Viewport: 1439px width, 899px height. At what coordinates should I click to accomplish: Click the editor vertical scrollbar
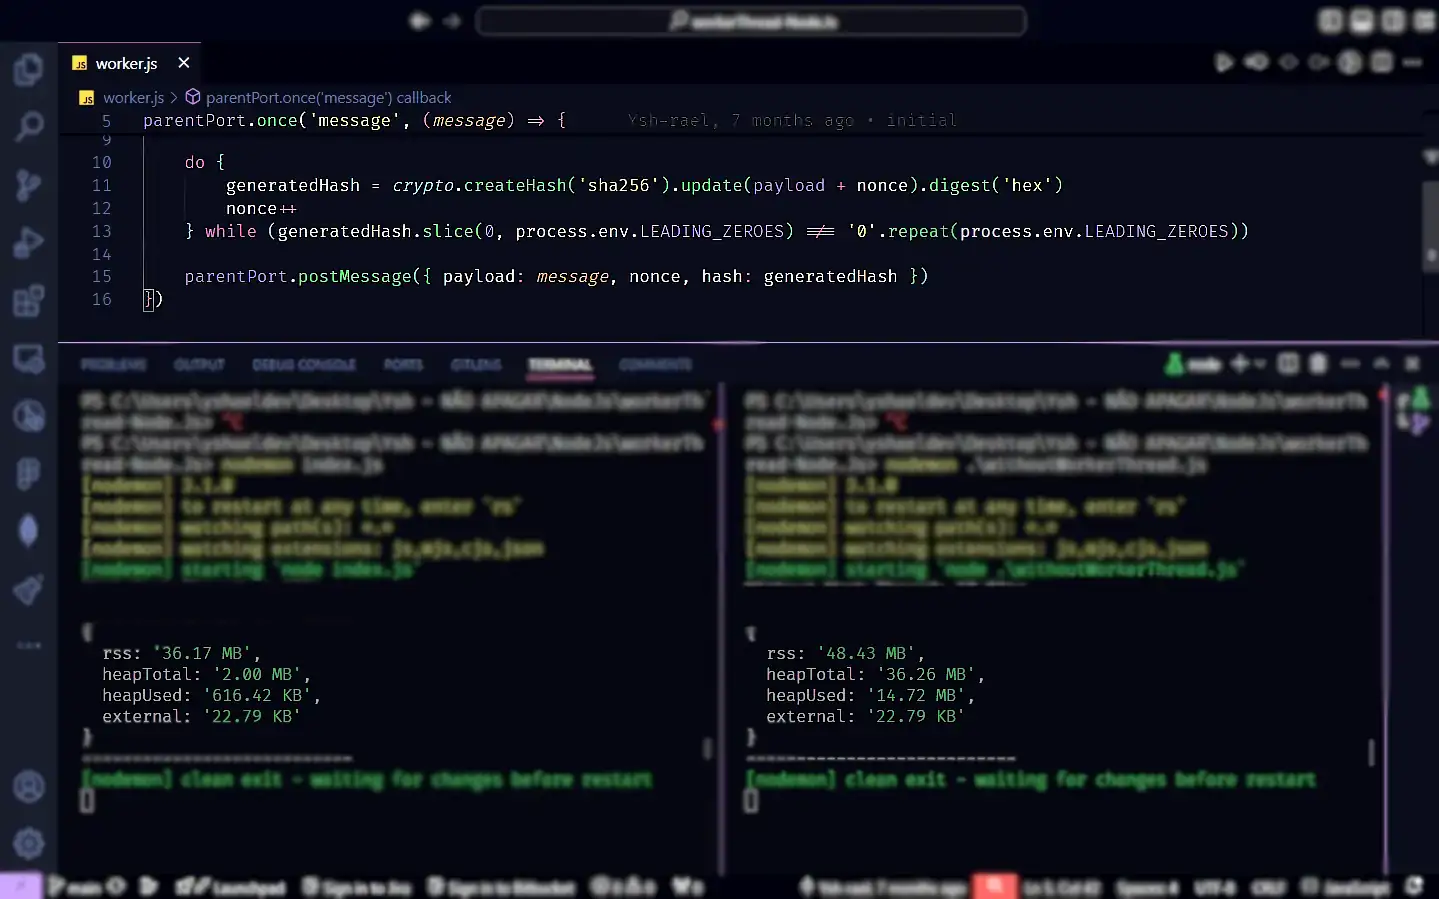click(1431, 225)
